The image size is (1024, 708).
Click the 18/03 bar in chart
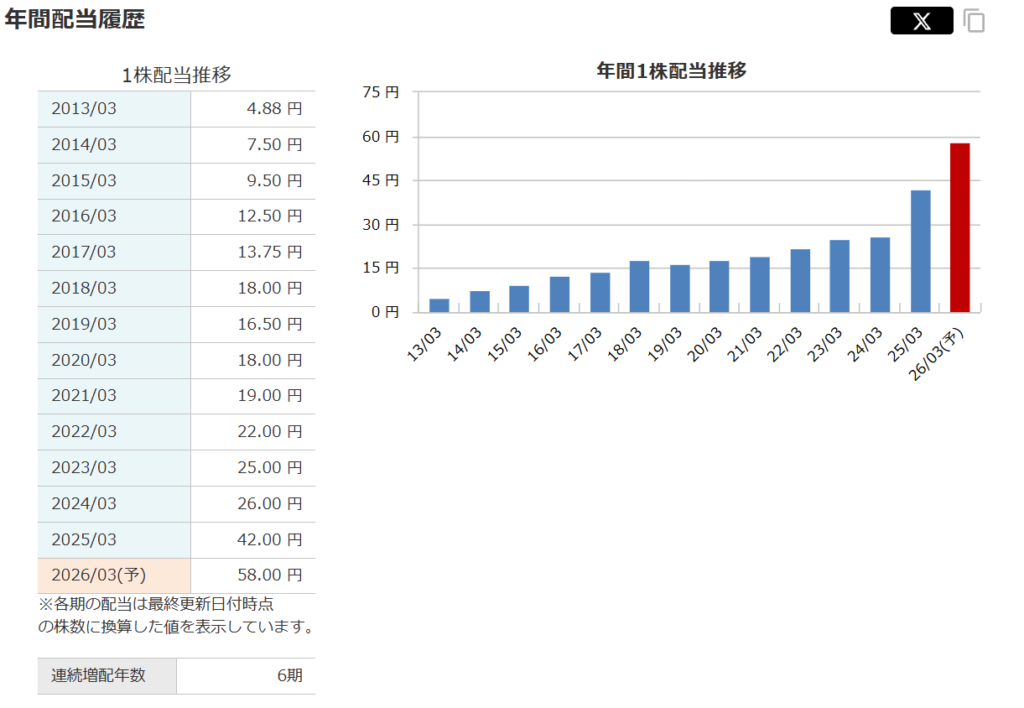[x=639, y=286]
